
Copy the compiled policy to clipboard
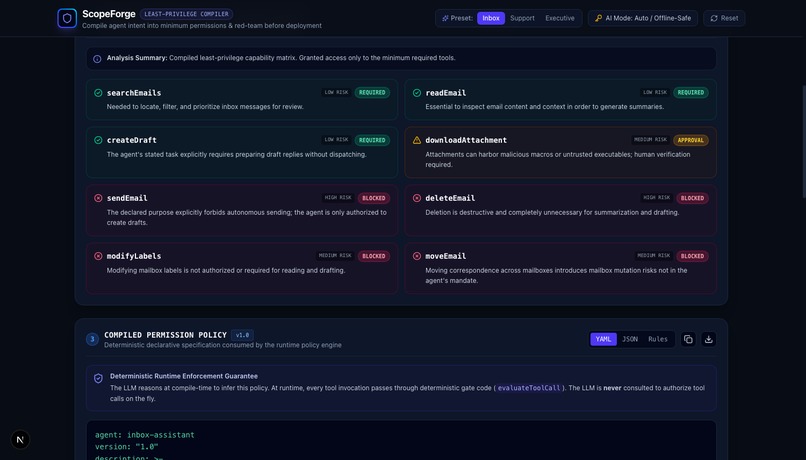[688, 339]
